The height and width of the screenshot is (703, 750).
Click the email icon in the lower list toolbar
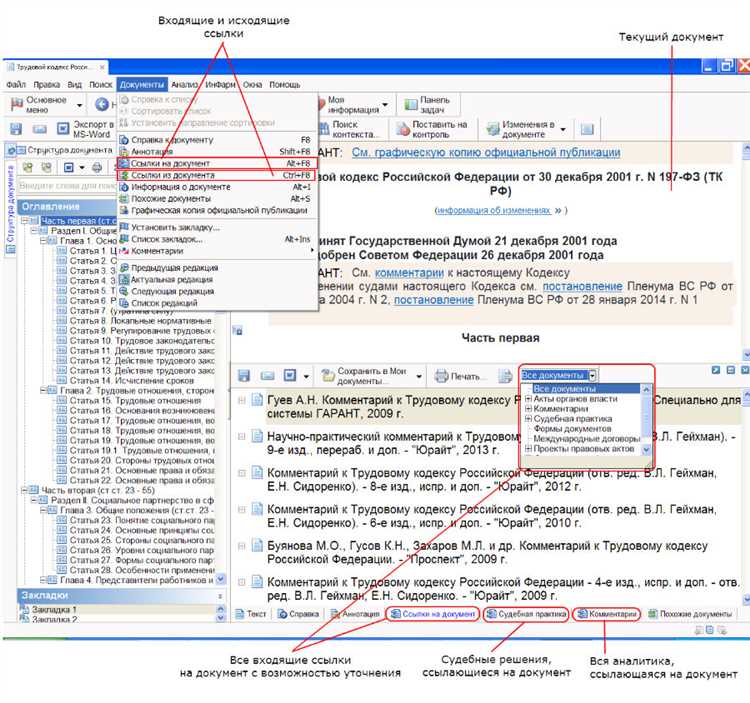(x=267, y=375)
